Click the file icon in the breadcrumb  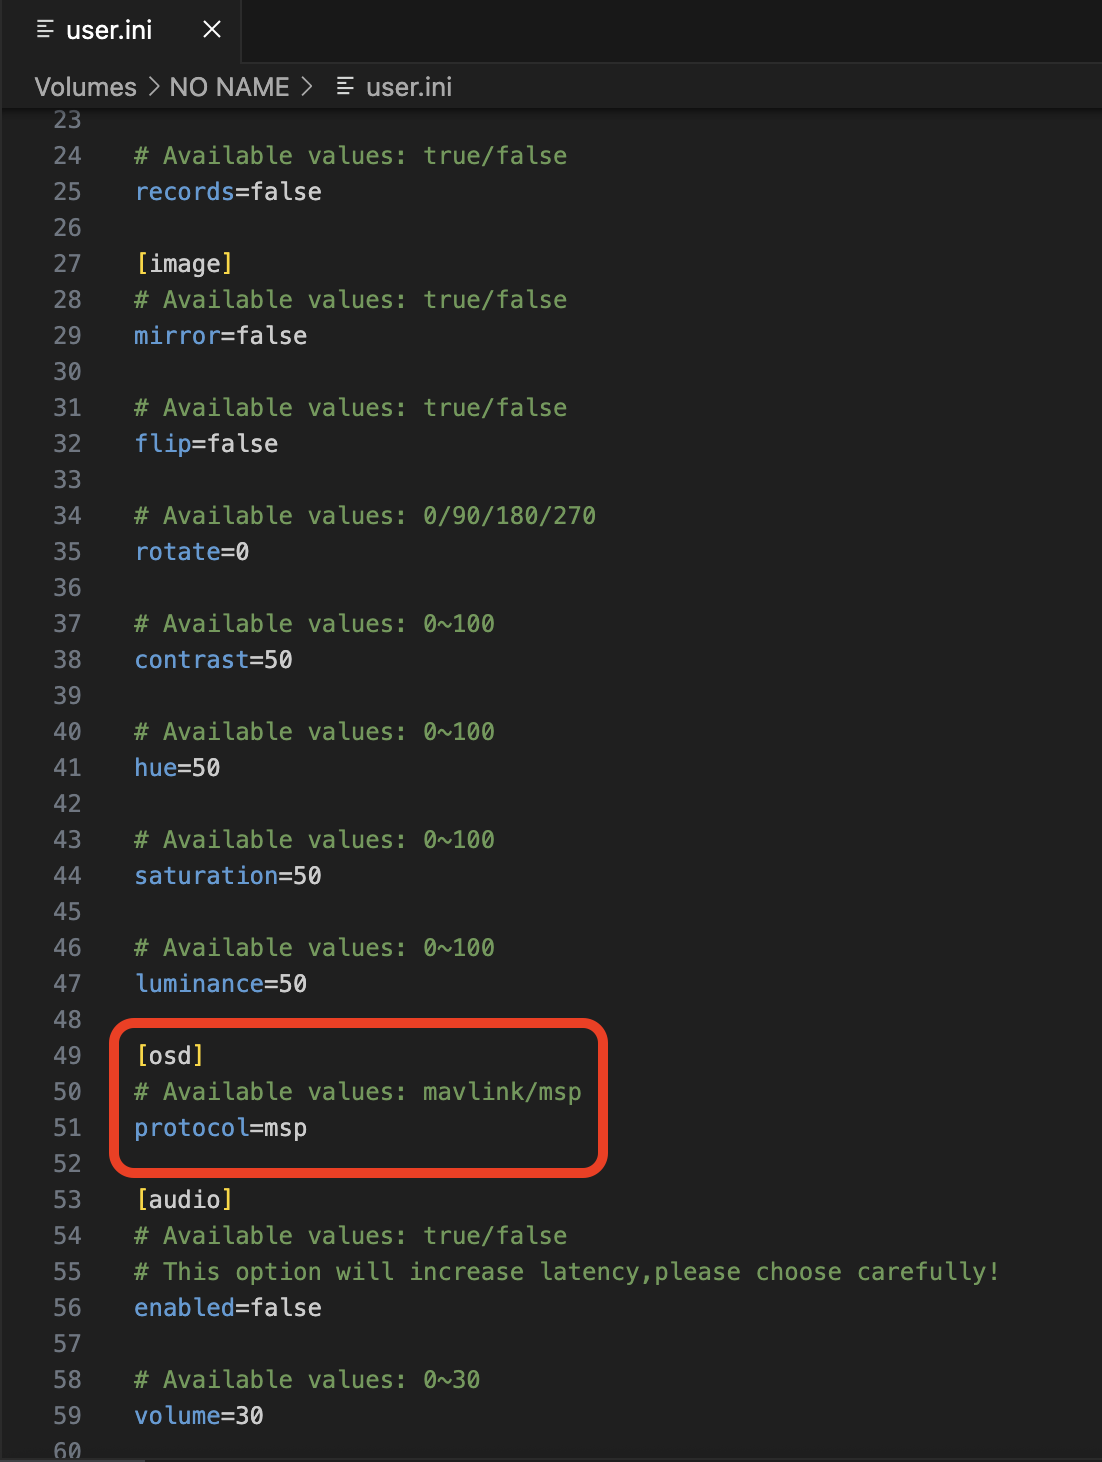click(345, 87)
